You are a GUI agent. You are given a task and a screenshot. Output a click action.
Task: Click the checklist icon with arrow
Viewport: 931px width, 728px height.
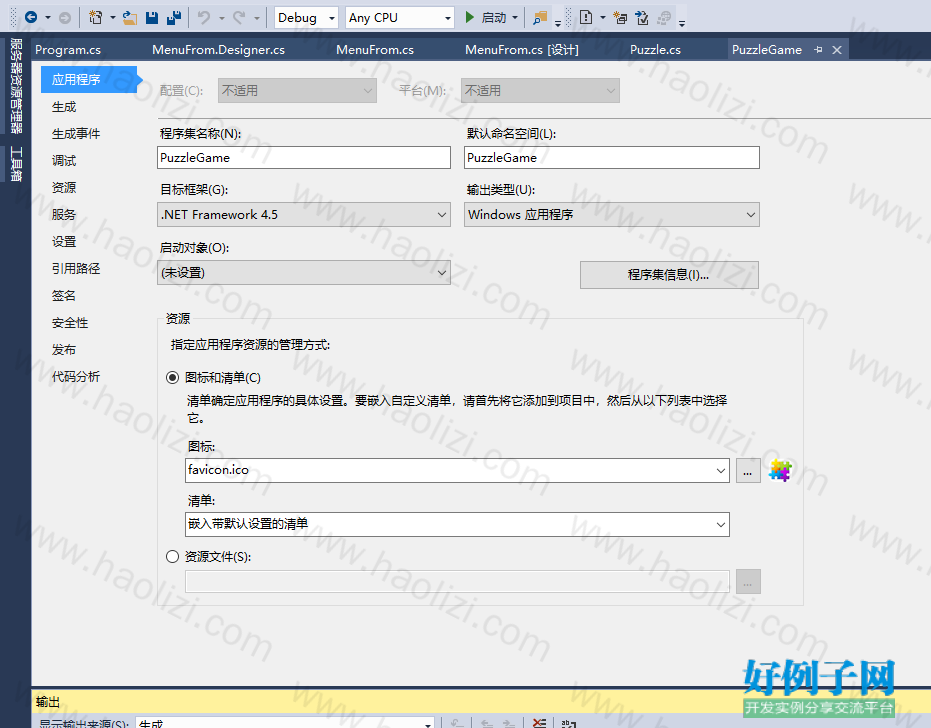tap(642, 18)
